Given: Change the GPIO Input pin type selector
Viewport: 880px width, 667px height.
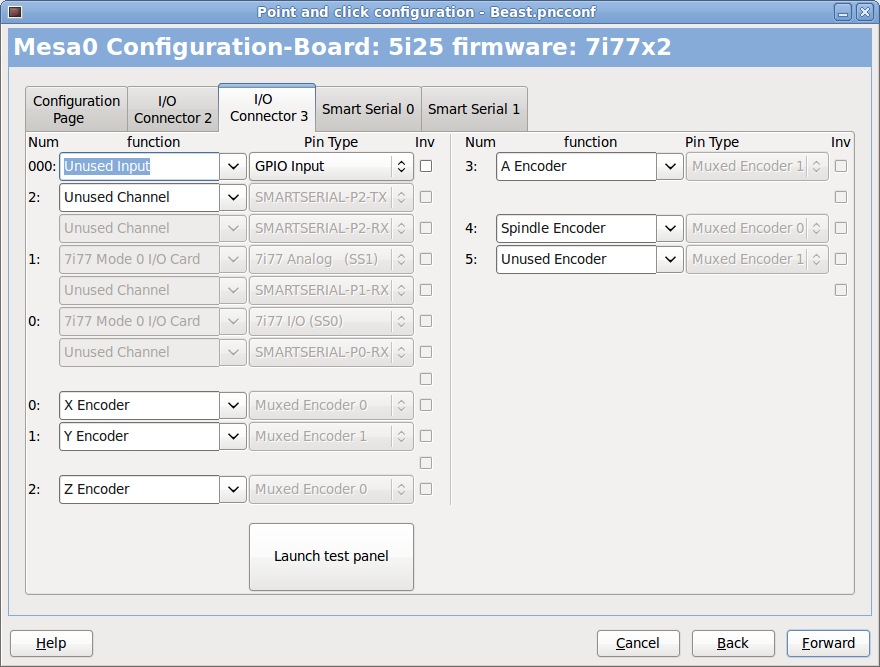Looking at the screenshot, I should tap(331, 166).
